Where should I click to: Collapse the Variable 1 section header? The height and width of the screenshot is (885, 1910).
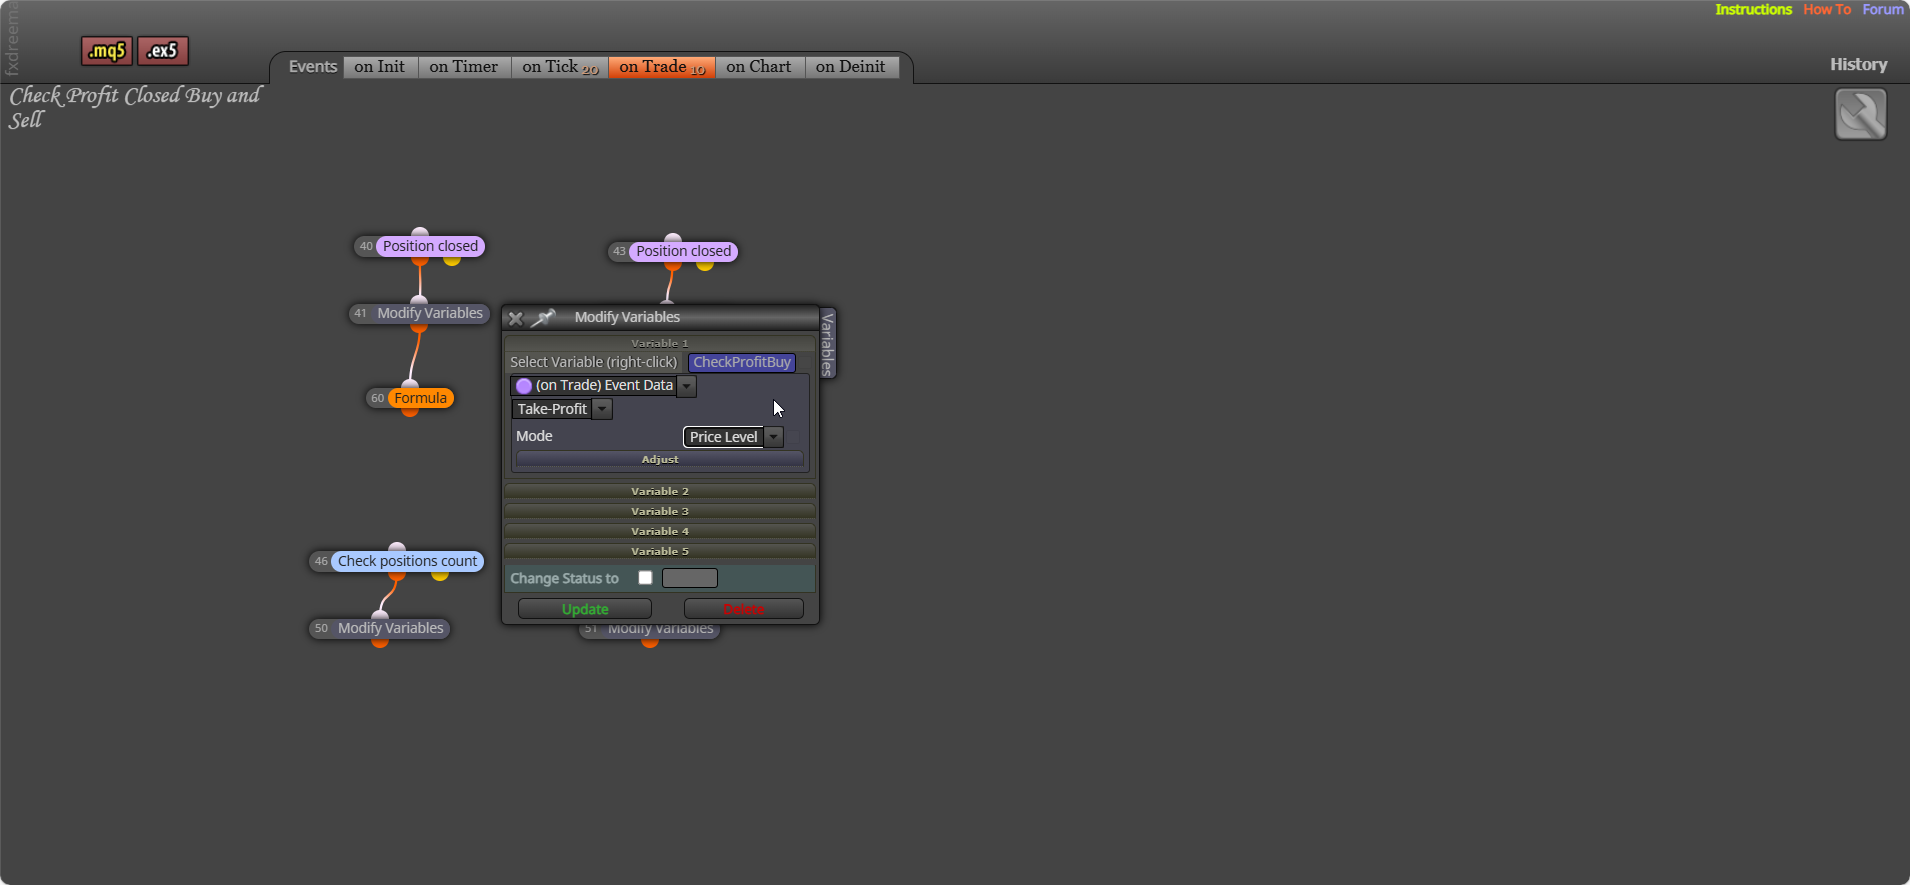point(660,343)
